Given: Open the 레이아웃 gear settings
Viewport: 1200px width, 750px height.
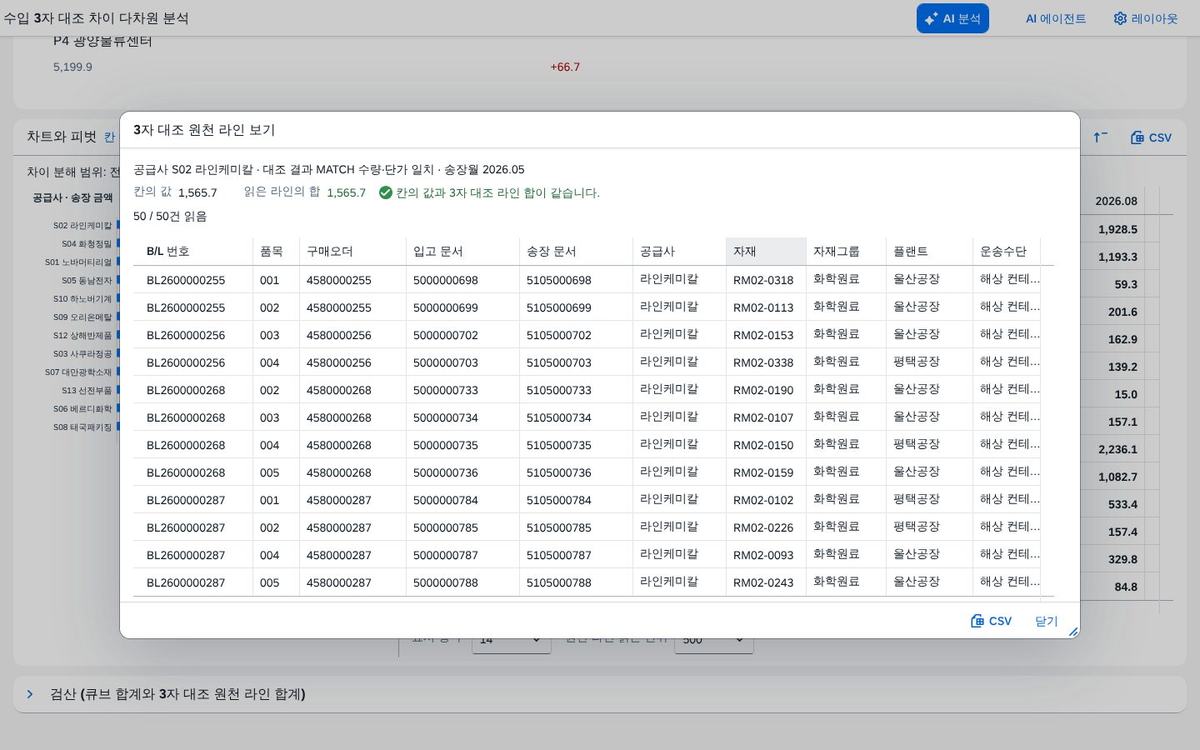Looking at the screenshot, I should [x=1146, y=18].
